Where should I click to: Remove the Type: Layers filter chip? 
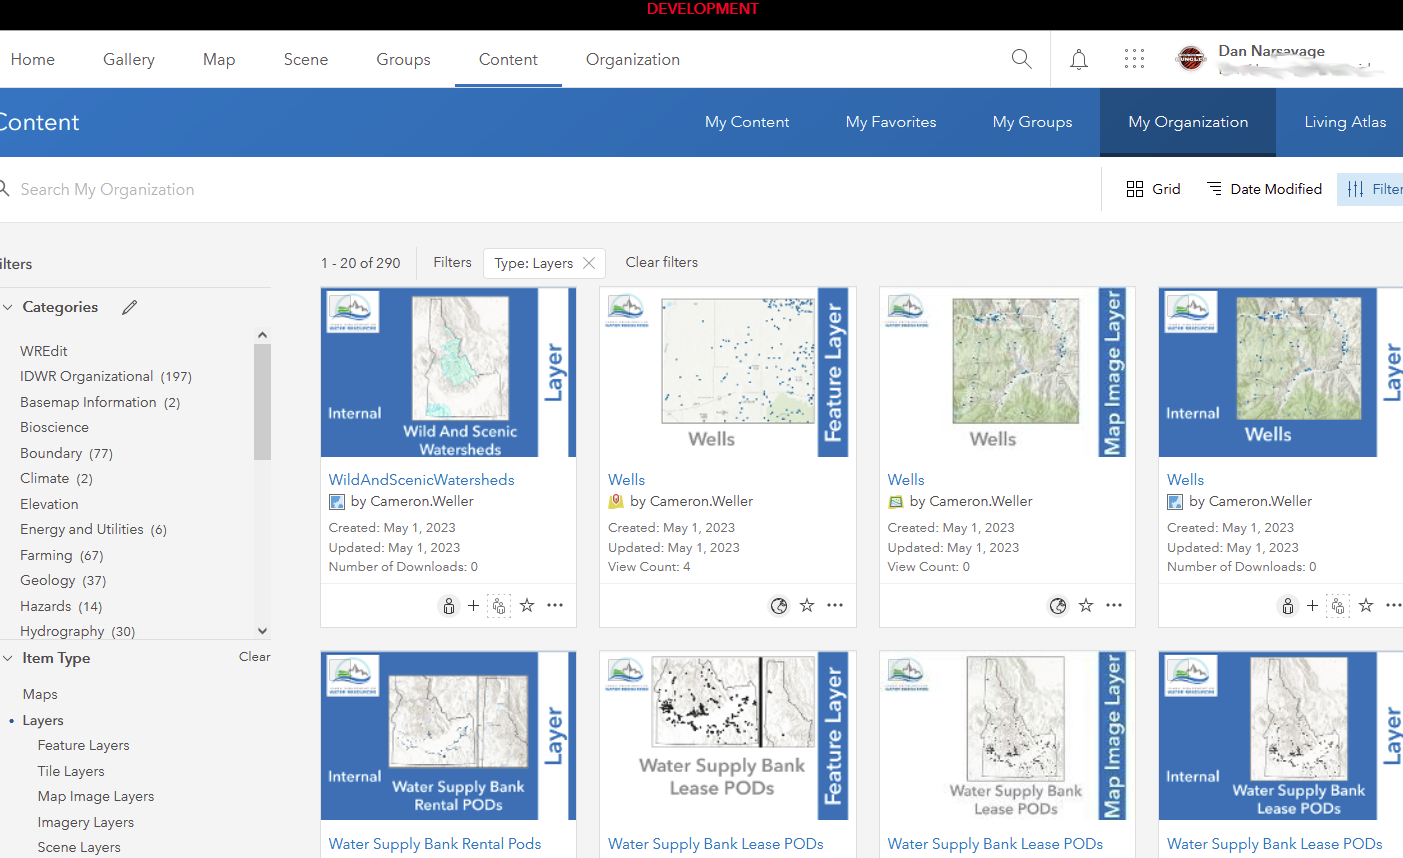click(588, 262)
